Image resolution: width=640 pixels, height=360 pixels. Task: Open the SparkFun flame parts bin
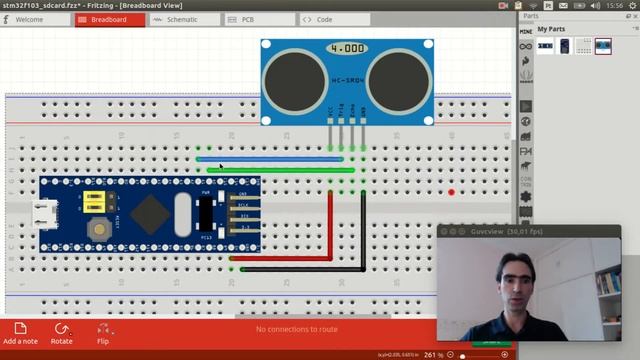point(526,61)
